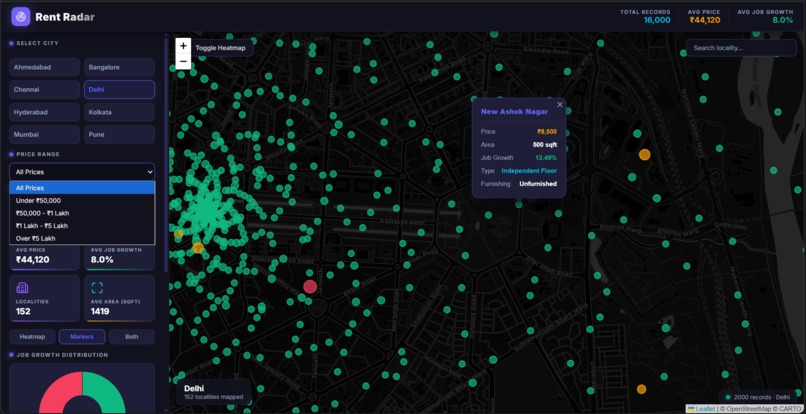Switch to Both view mode

[x=132, y=337]
